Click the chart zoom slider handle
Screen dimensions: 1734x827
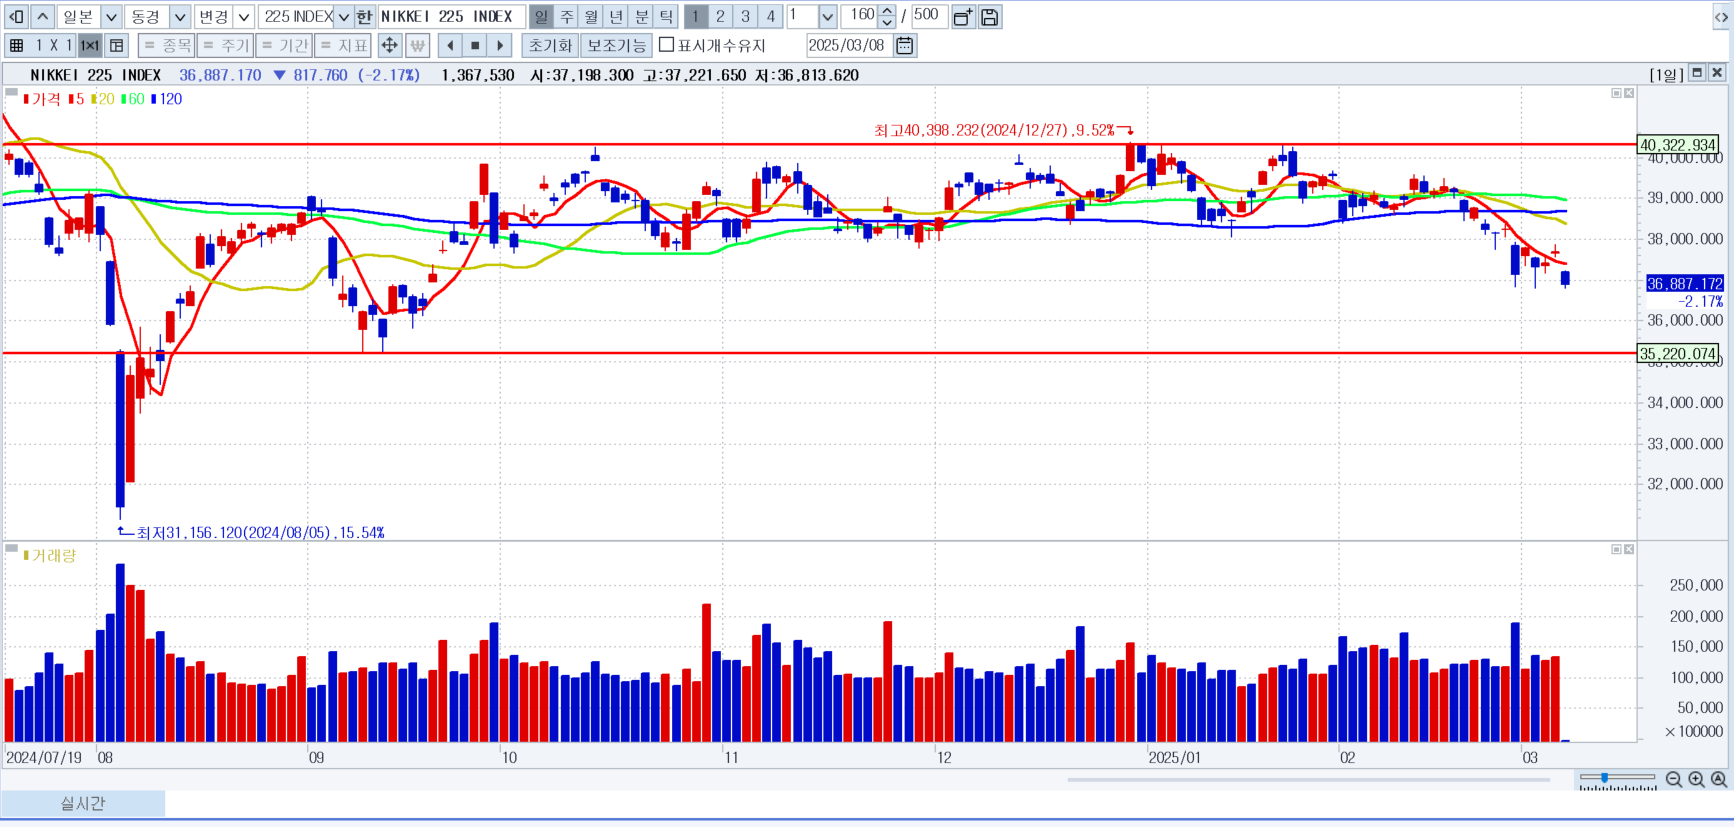[x=1604, y=777]
